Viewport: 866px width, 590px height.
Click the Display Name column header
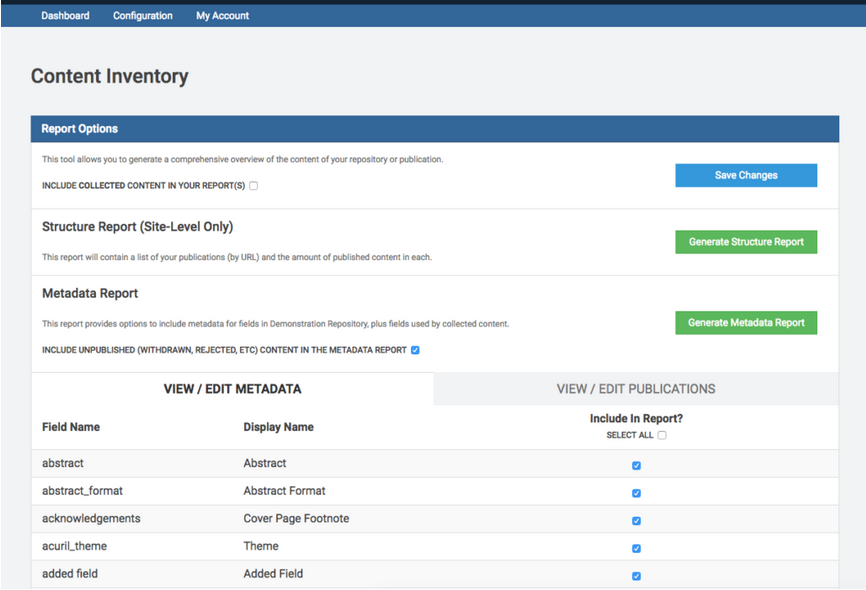(x=278, y=427)
